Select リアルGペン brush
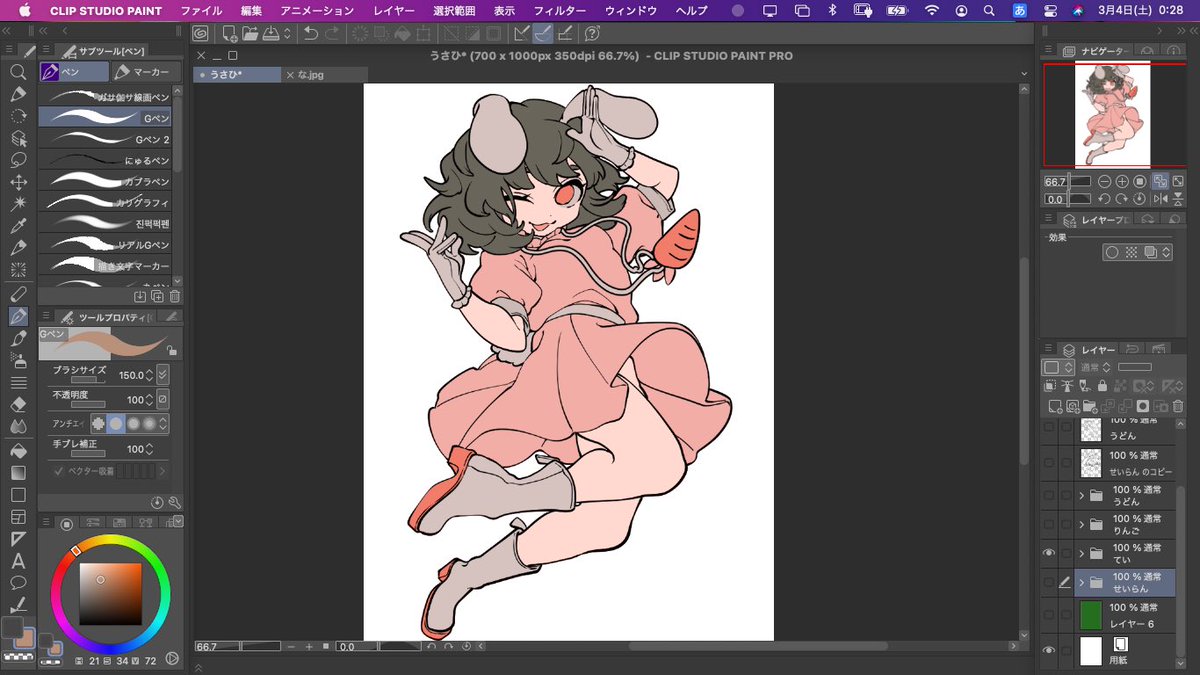This screenshot has width=1200, height=675. point(105,244)
